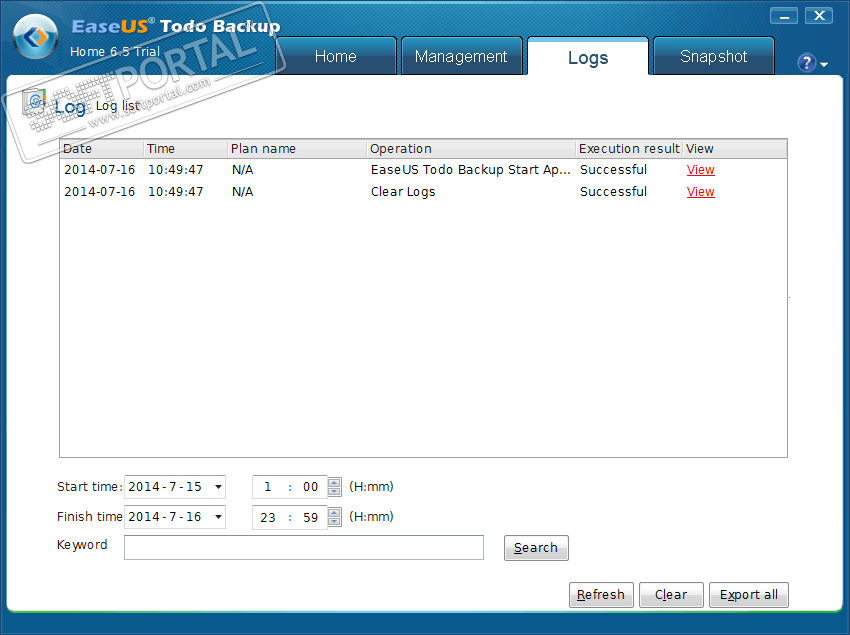Click the Plan name column header
The height and width of the screenshot is (635, 850).
click(297, 149)
